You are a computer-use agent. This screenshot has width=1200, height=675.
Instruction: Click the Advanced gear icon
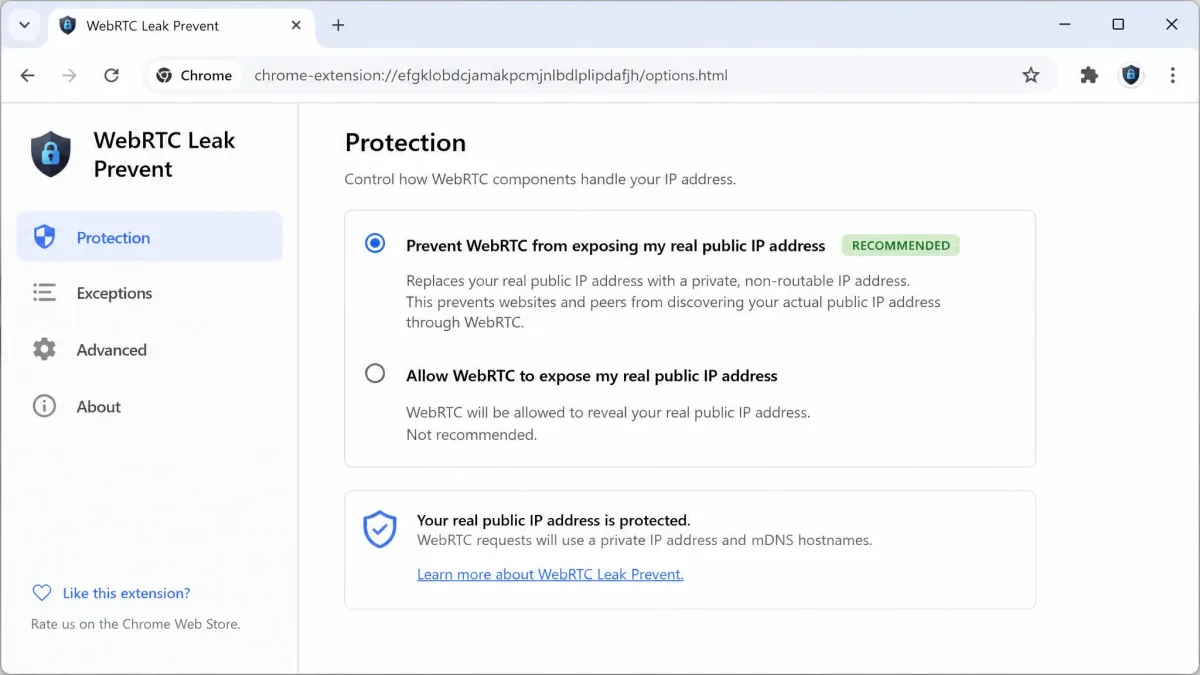[44, 349]
